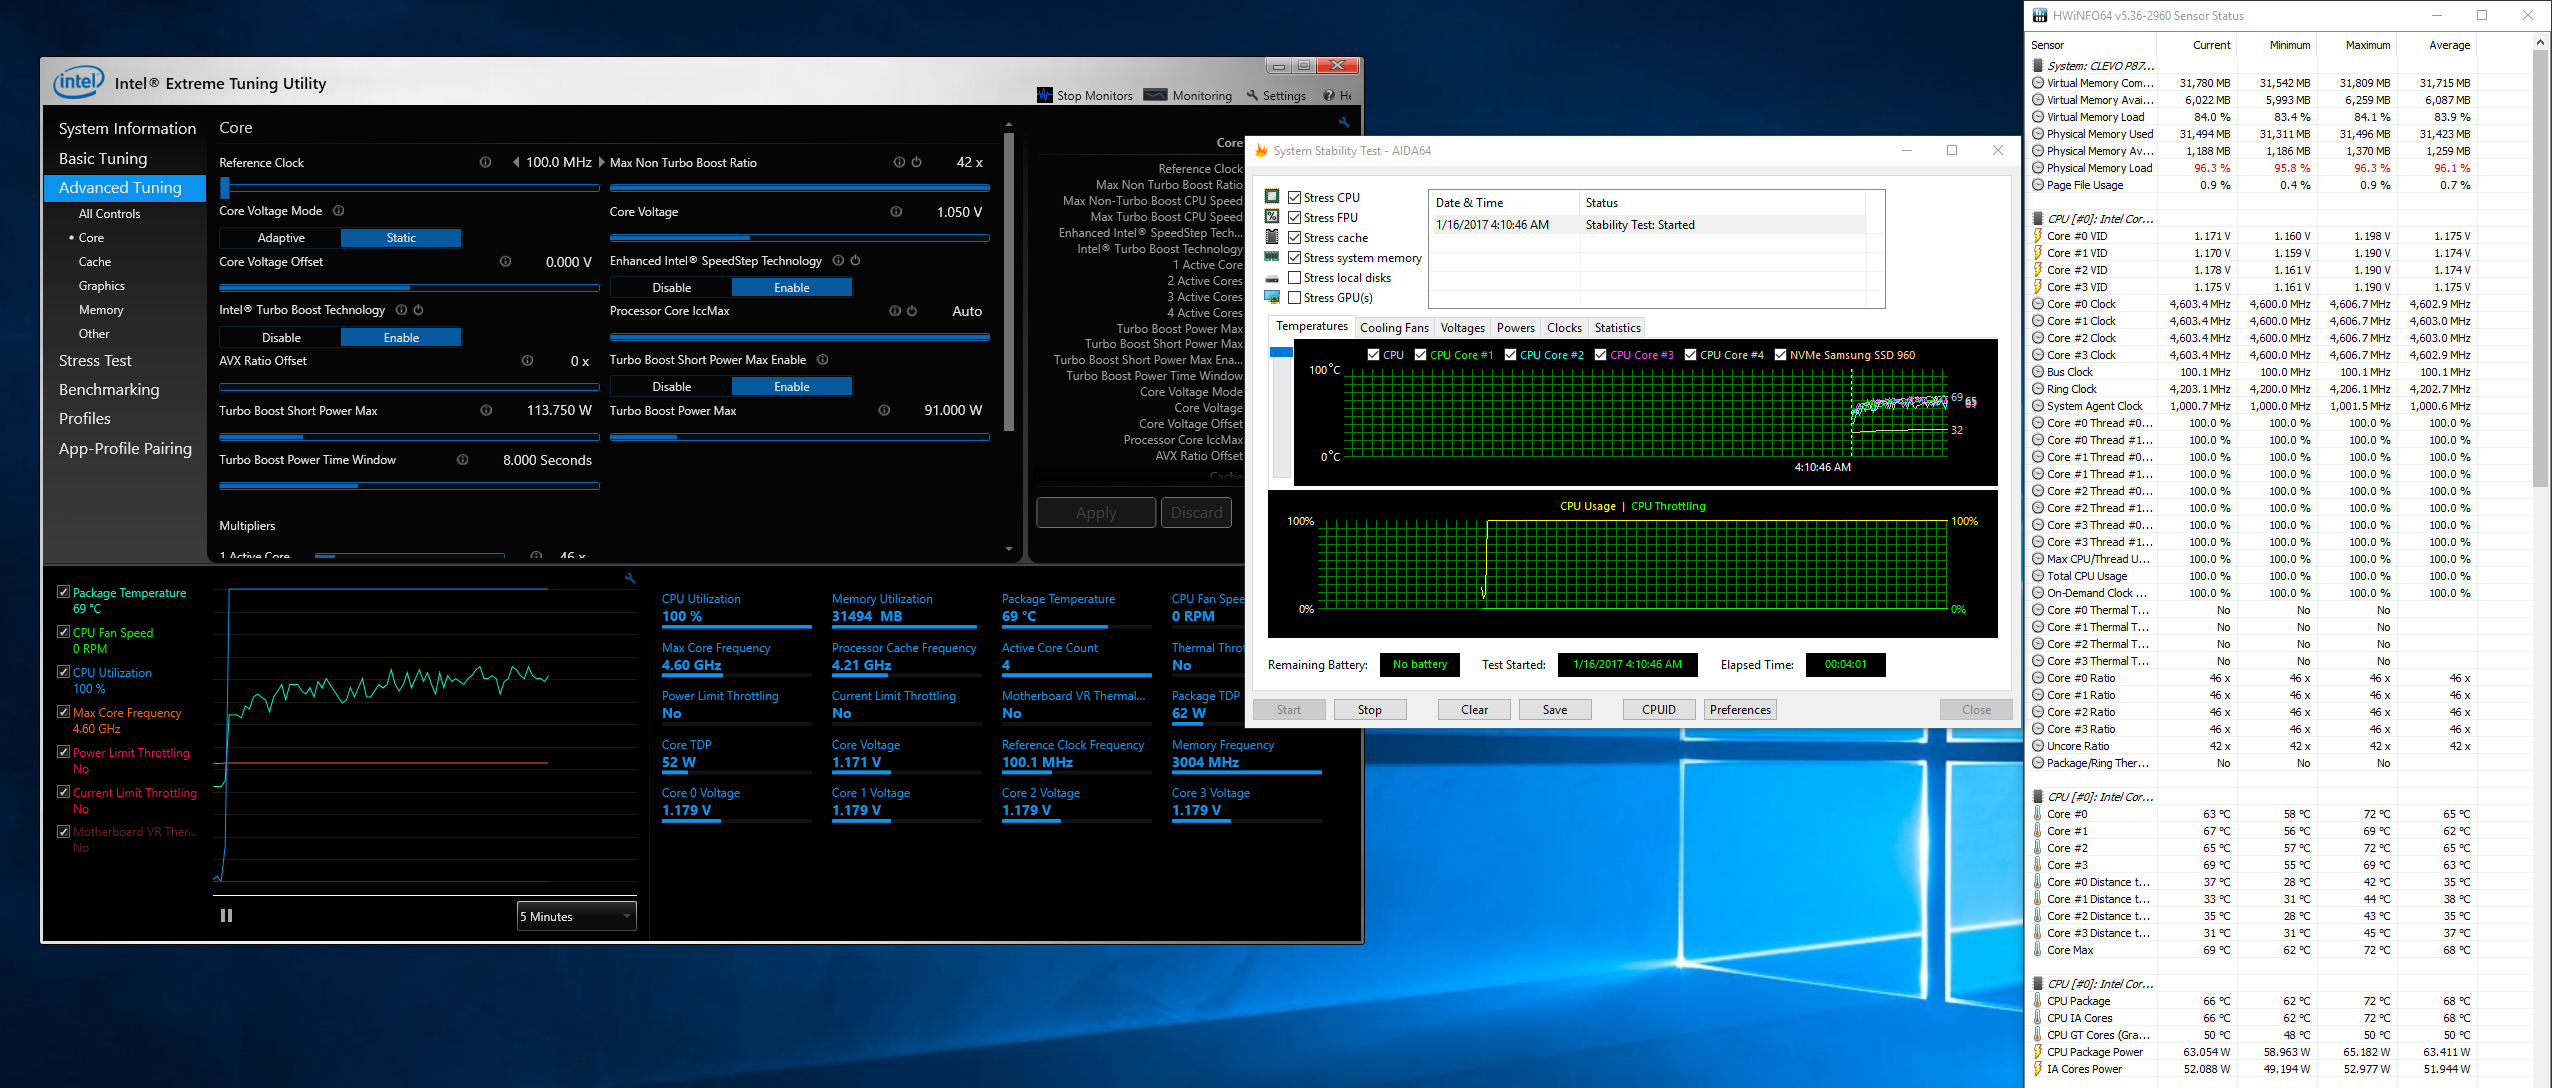Click the info icon next to Processor Core IccMax
This screenshot has height=1088, width=2552.
click(895, 311)
